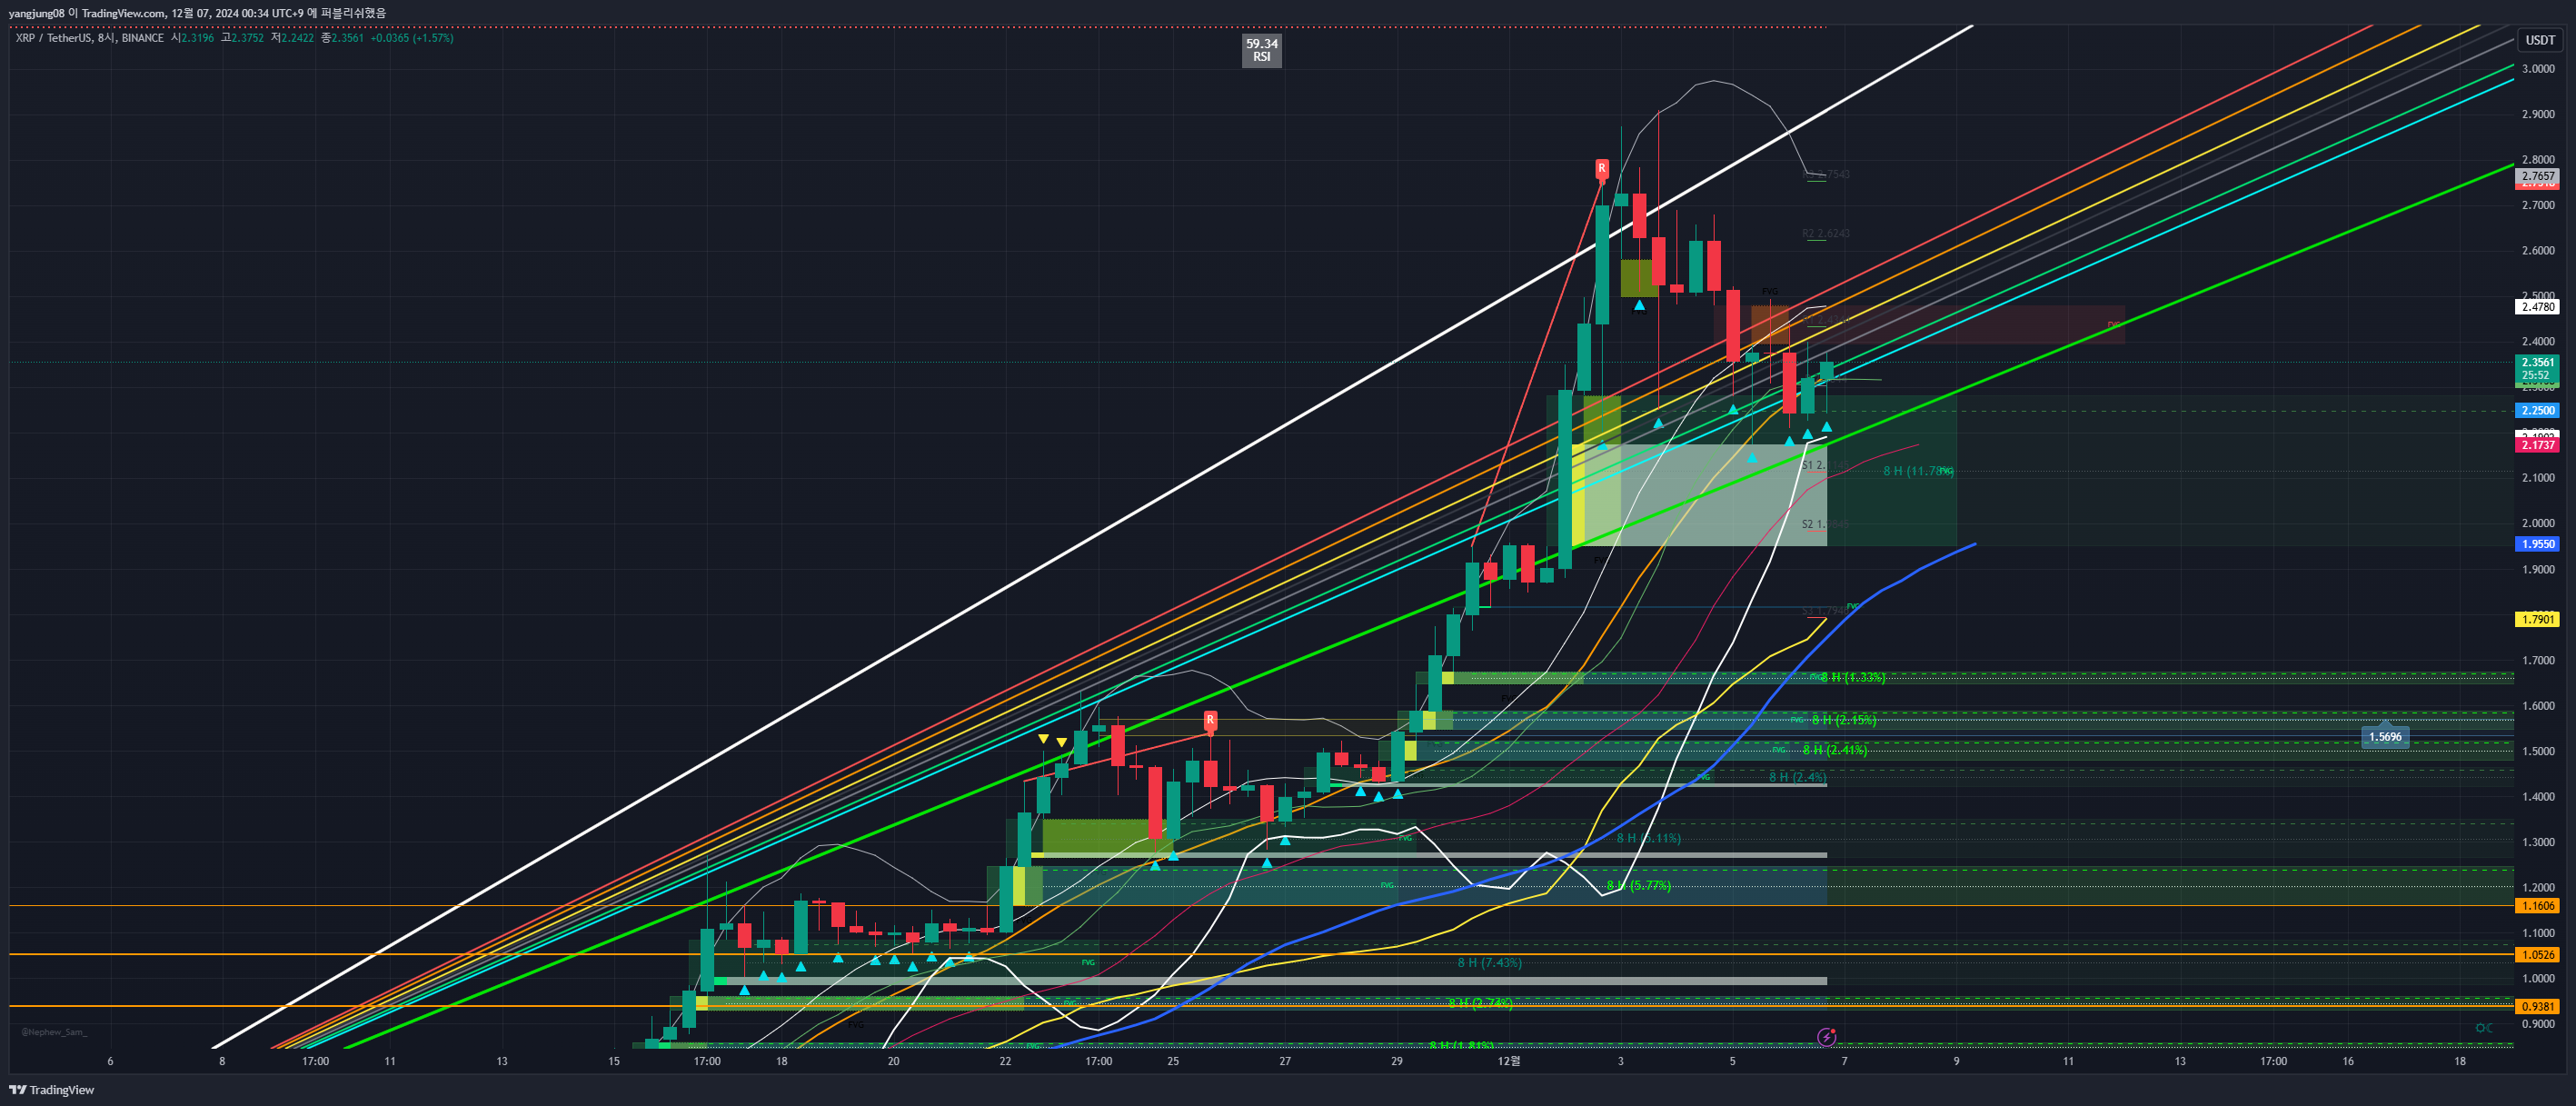Click the orange 0.9381 price label
The width and height of the screenshot is (2576, 1106).
tap(2537, 1007)
